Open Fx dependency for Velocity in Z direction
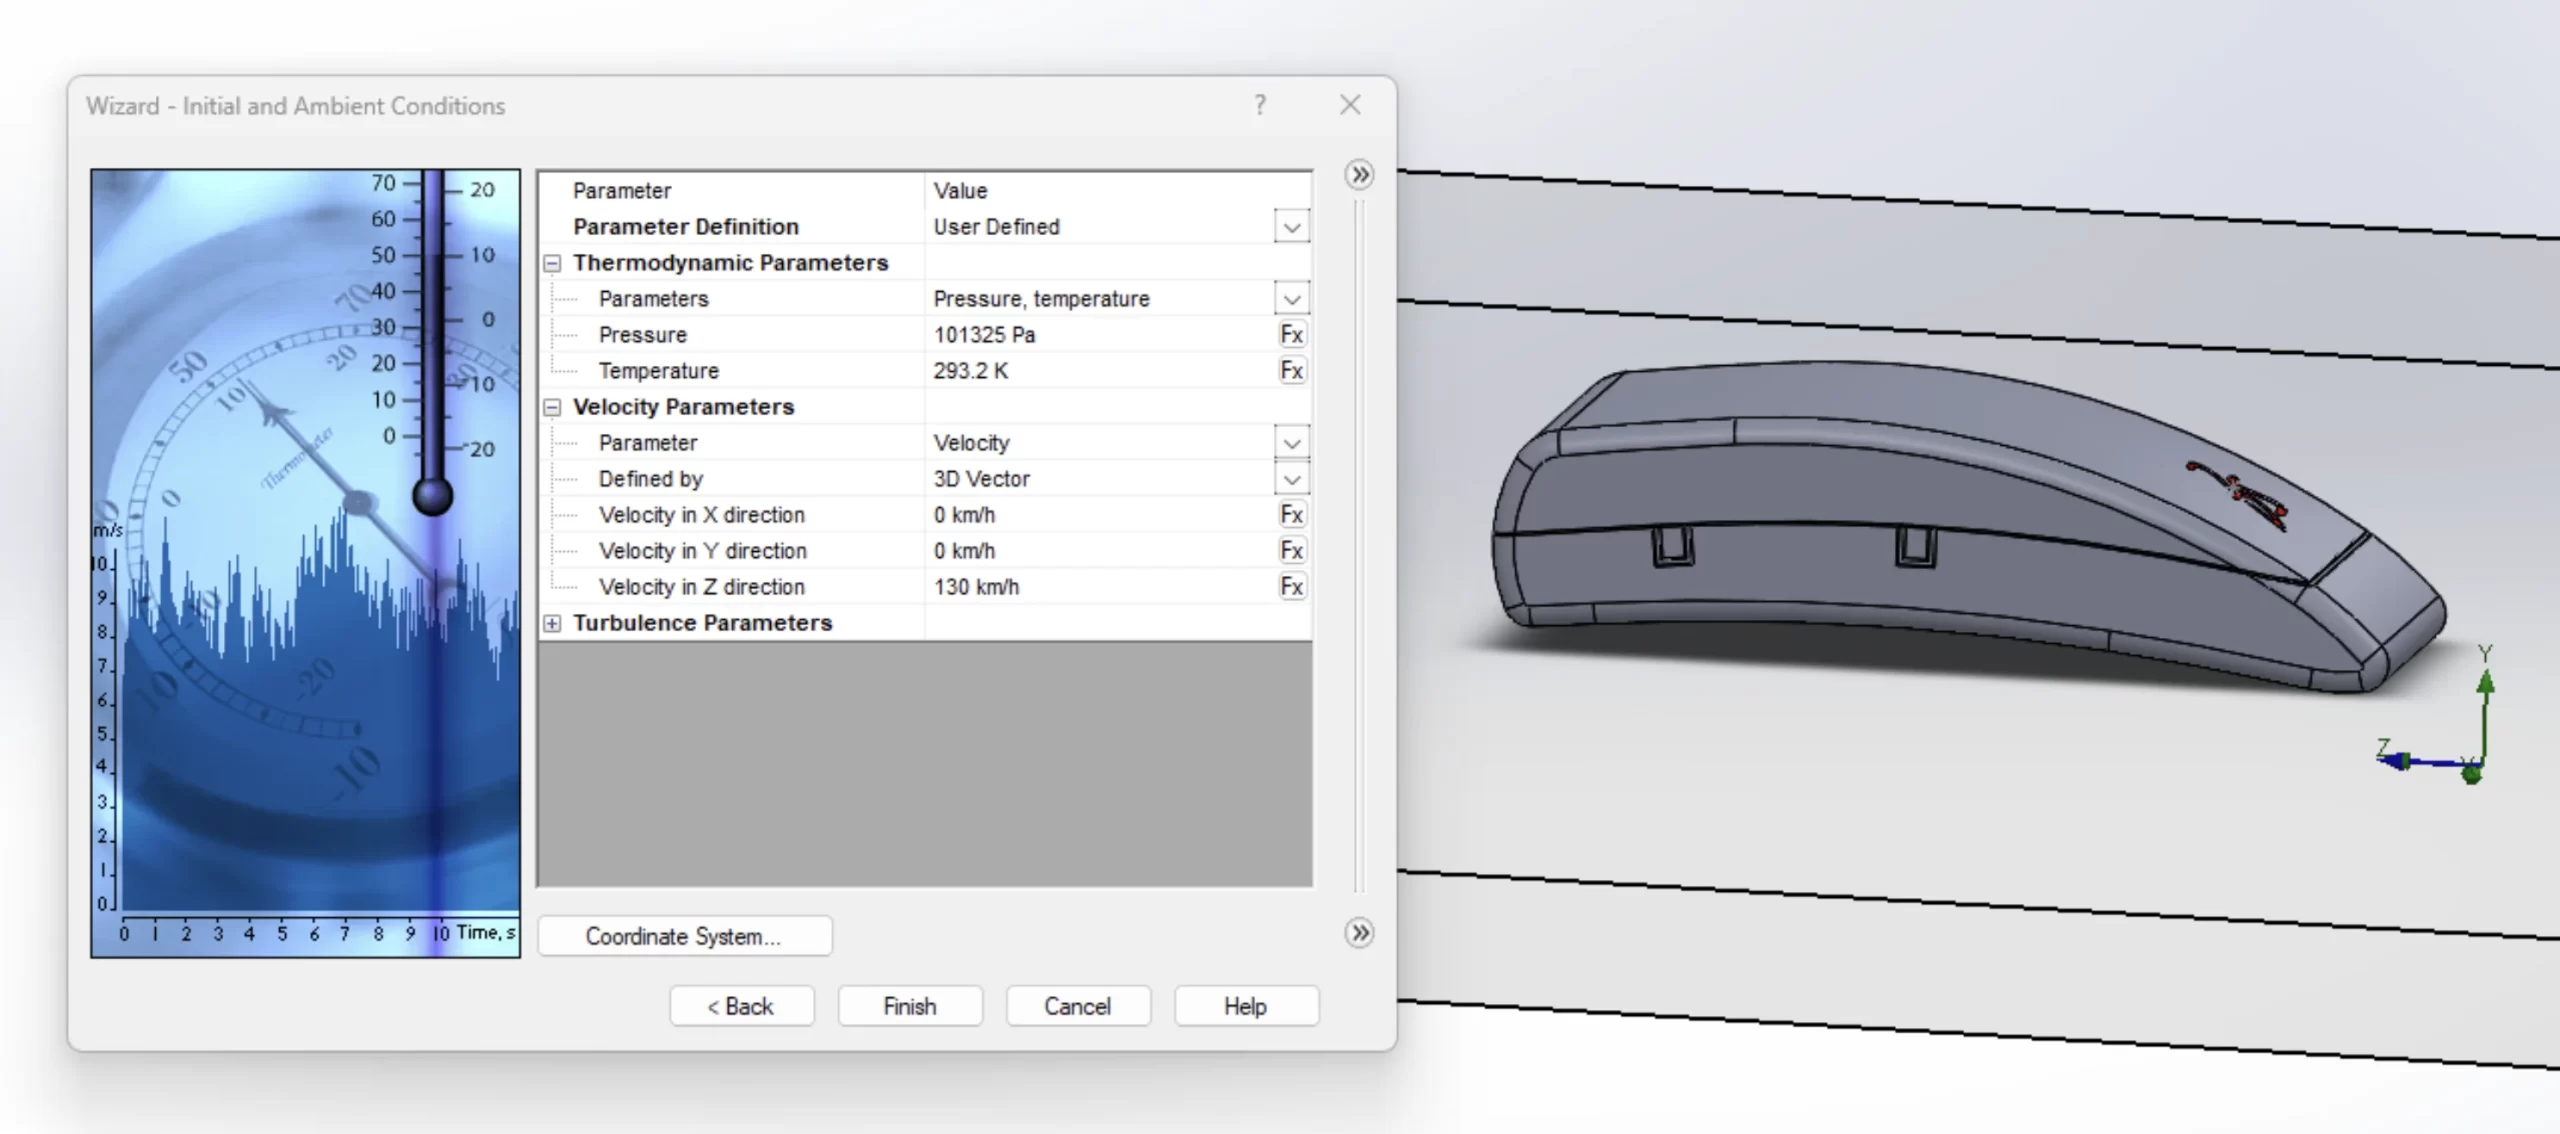Screen dimensions: 2560x1134 click(x=1291, y=586)
